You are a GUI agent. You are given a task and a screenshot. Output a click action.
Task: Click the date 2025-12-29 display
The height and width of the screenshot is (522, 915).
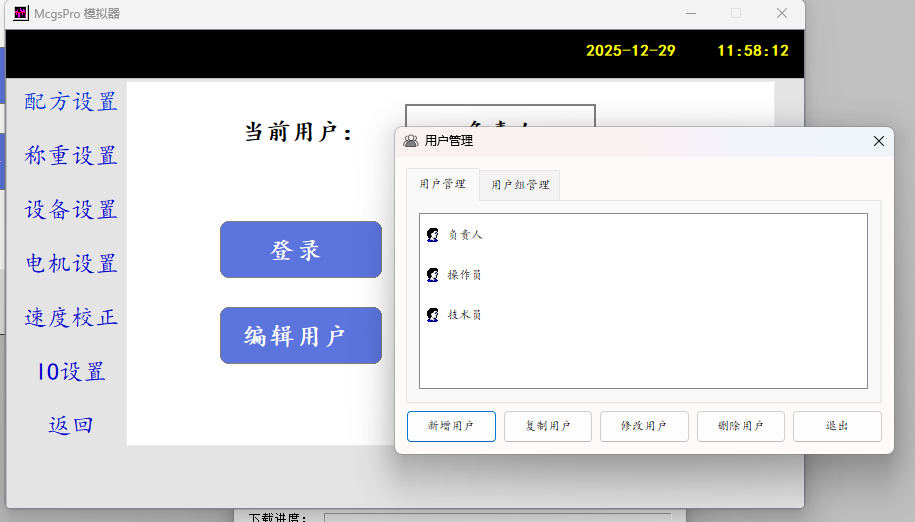631,51
